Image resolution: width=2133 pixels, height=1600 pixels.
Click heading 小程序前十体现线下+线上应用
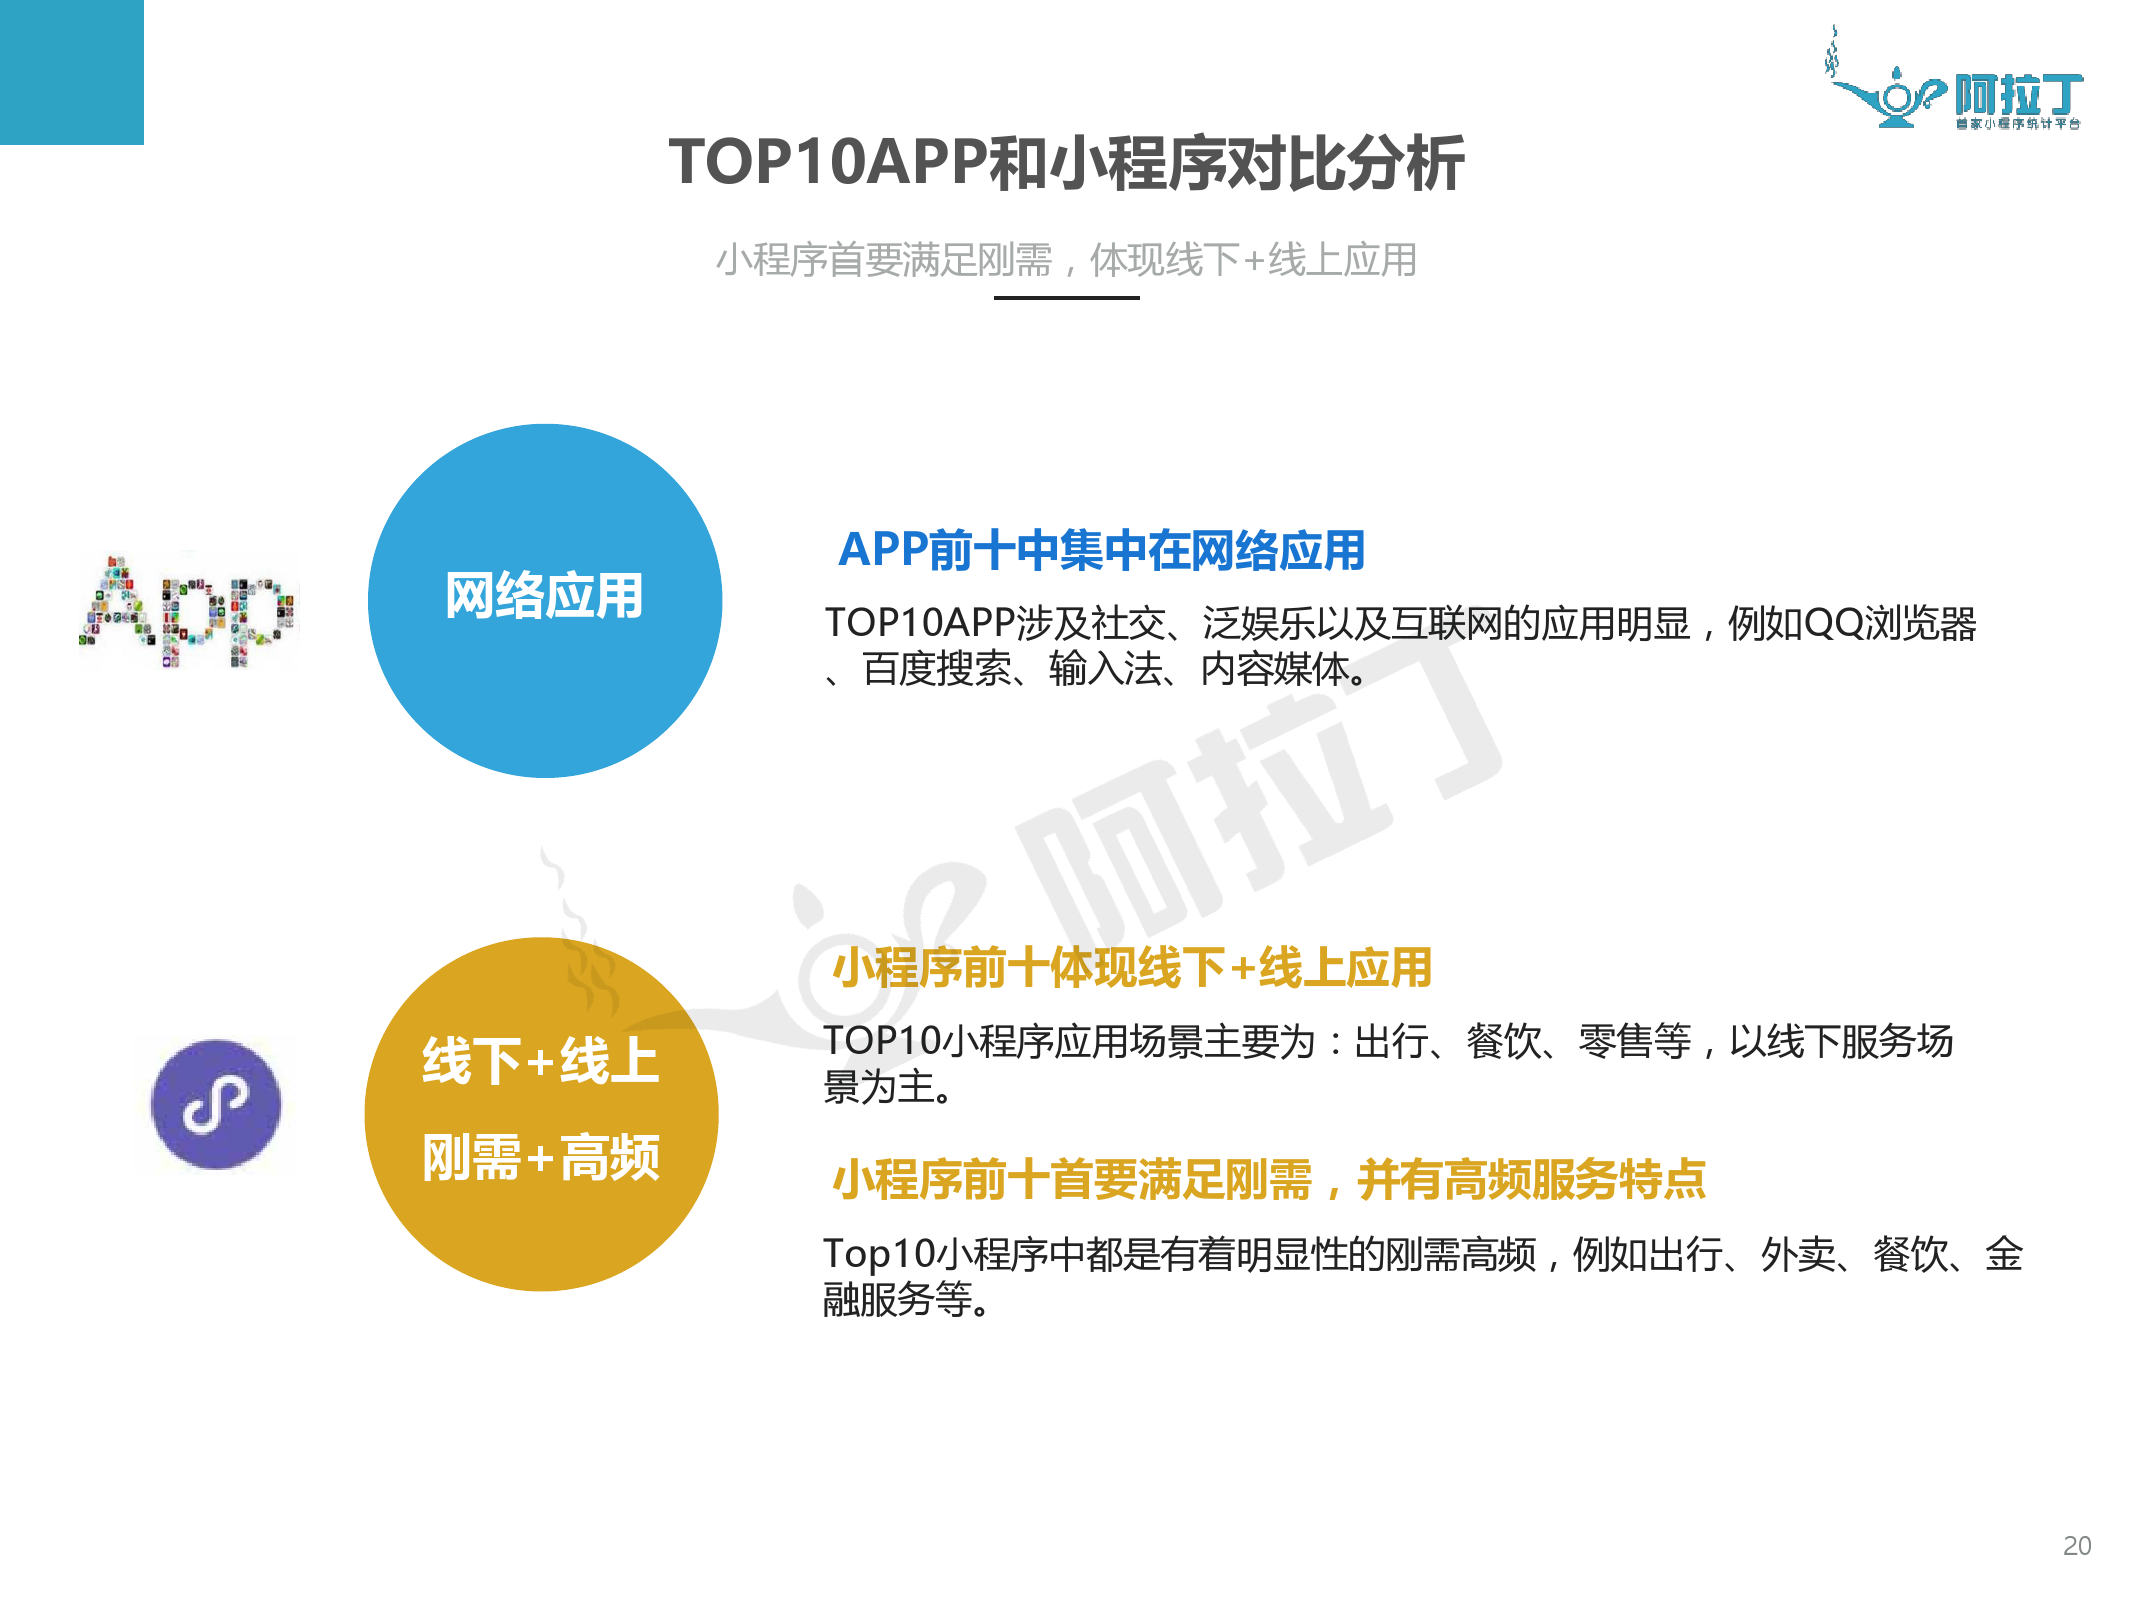coord(1131,967)
